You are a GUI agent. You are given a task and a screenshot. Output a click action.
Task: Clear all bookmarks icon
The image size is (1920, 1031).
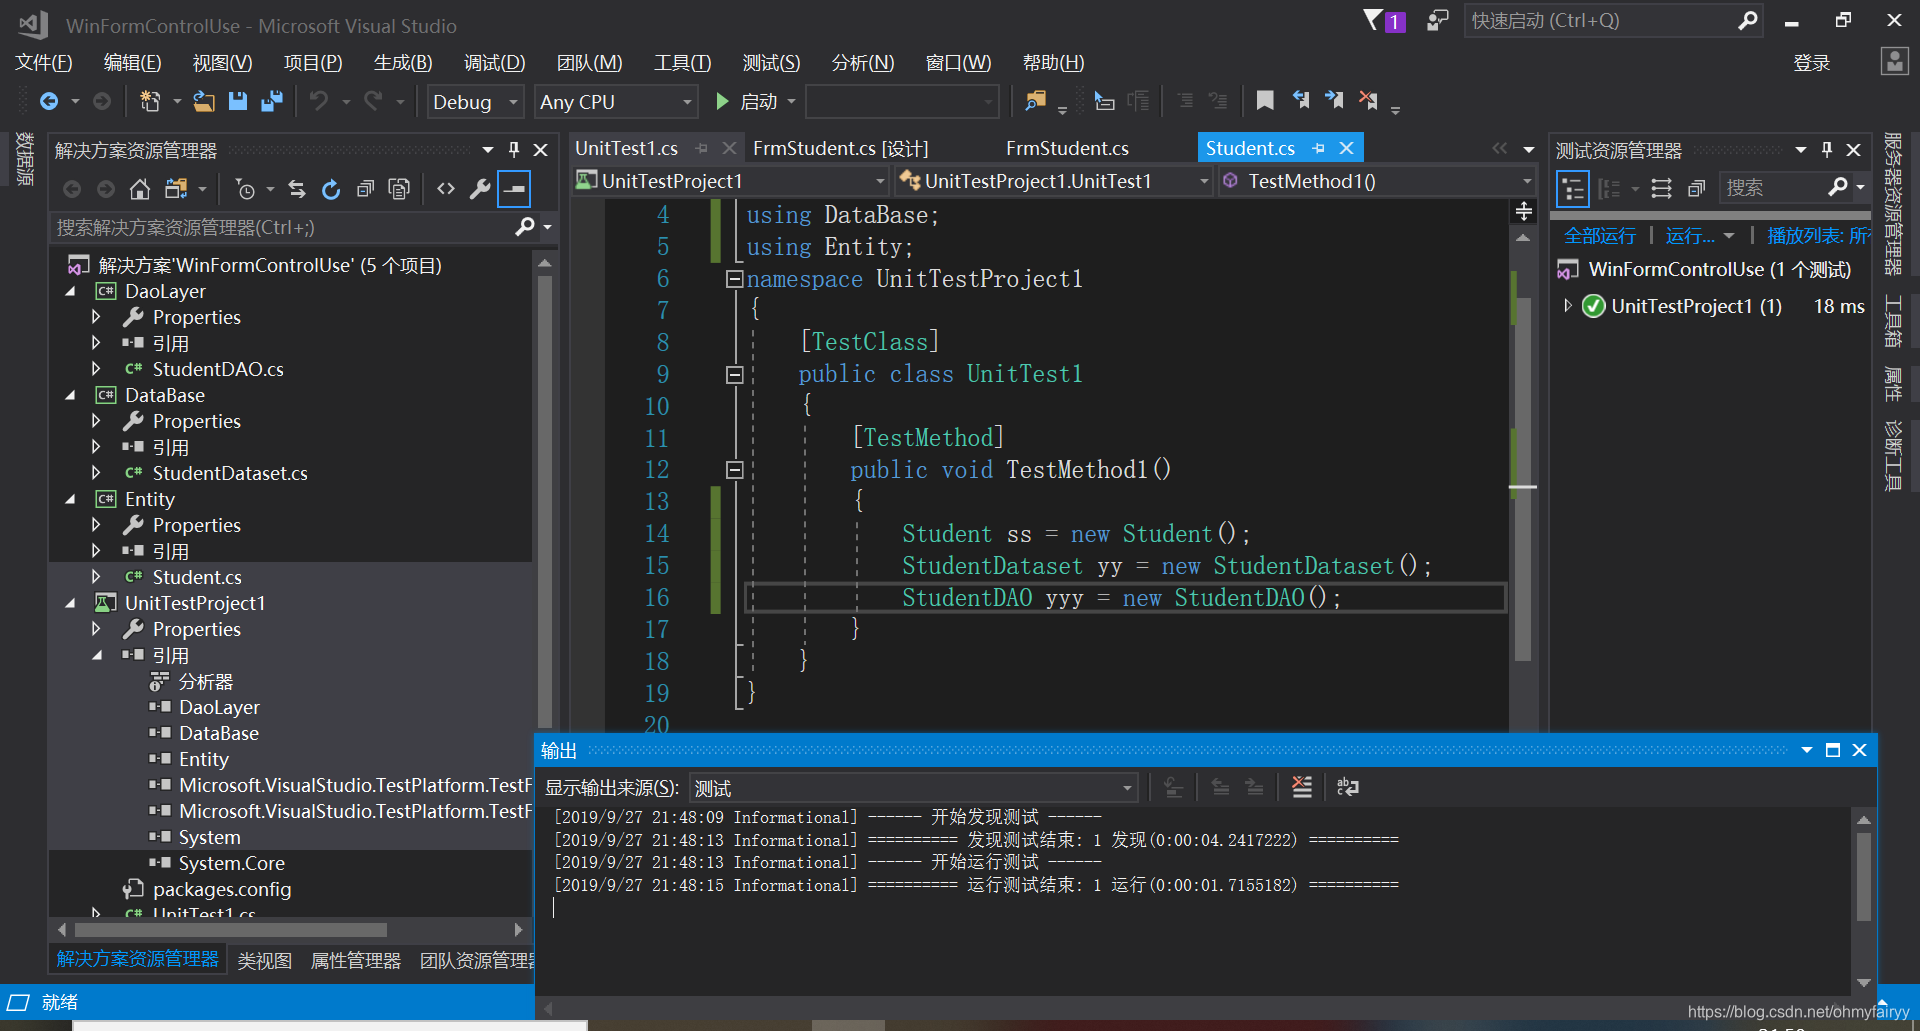coord(1368,100)
